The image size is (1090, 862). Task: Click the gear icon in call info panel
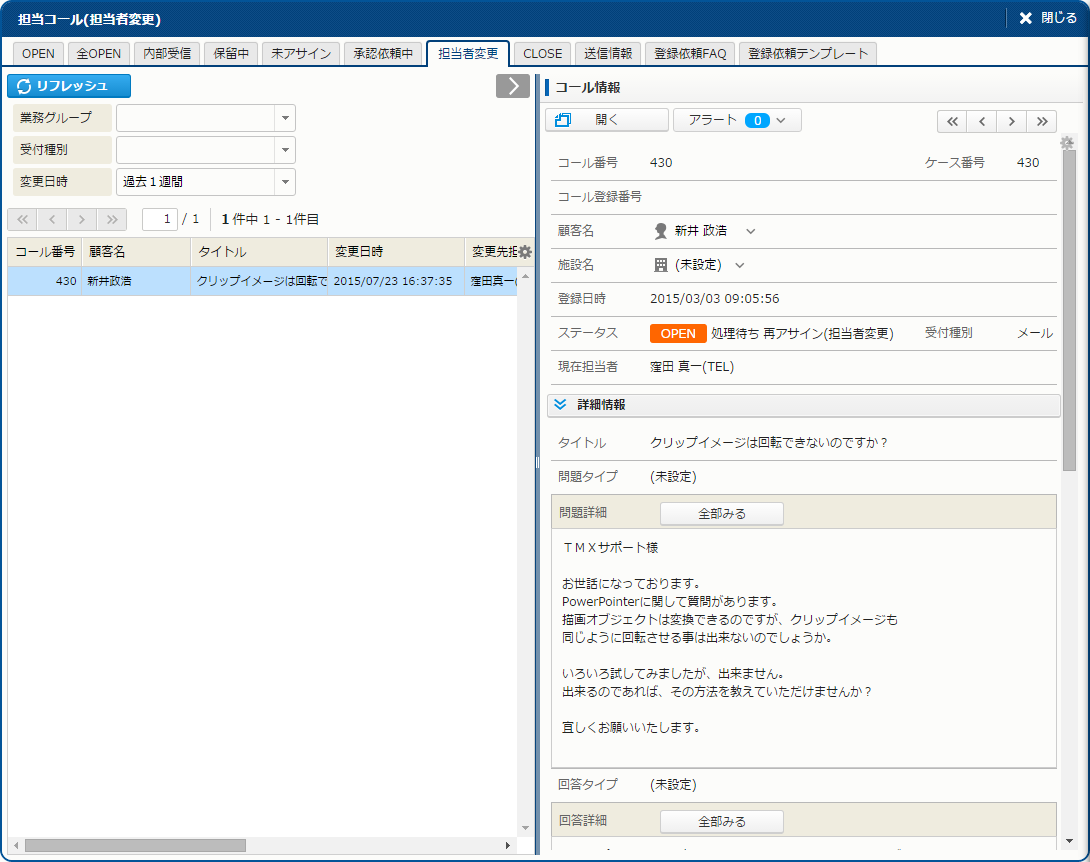1067,143
